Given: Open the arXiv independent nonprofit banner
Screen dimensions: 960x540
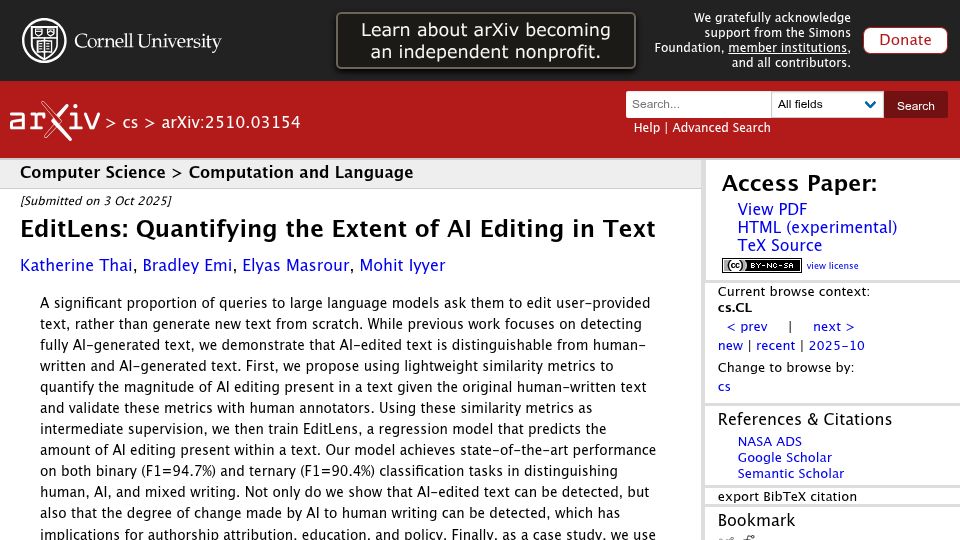Looking at the screenshot, I should (x=486, y=40).
